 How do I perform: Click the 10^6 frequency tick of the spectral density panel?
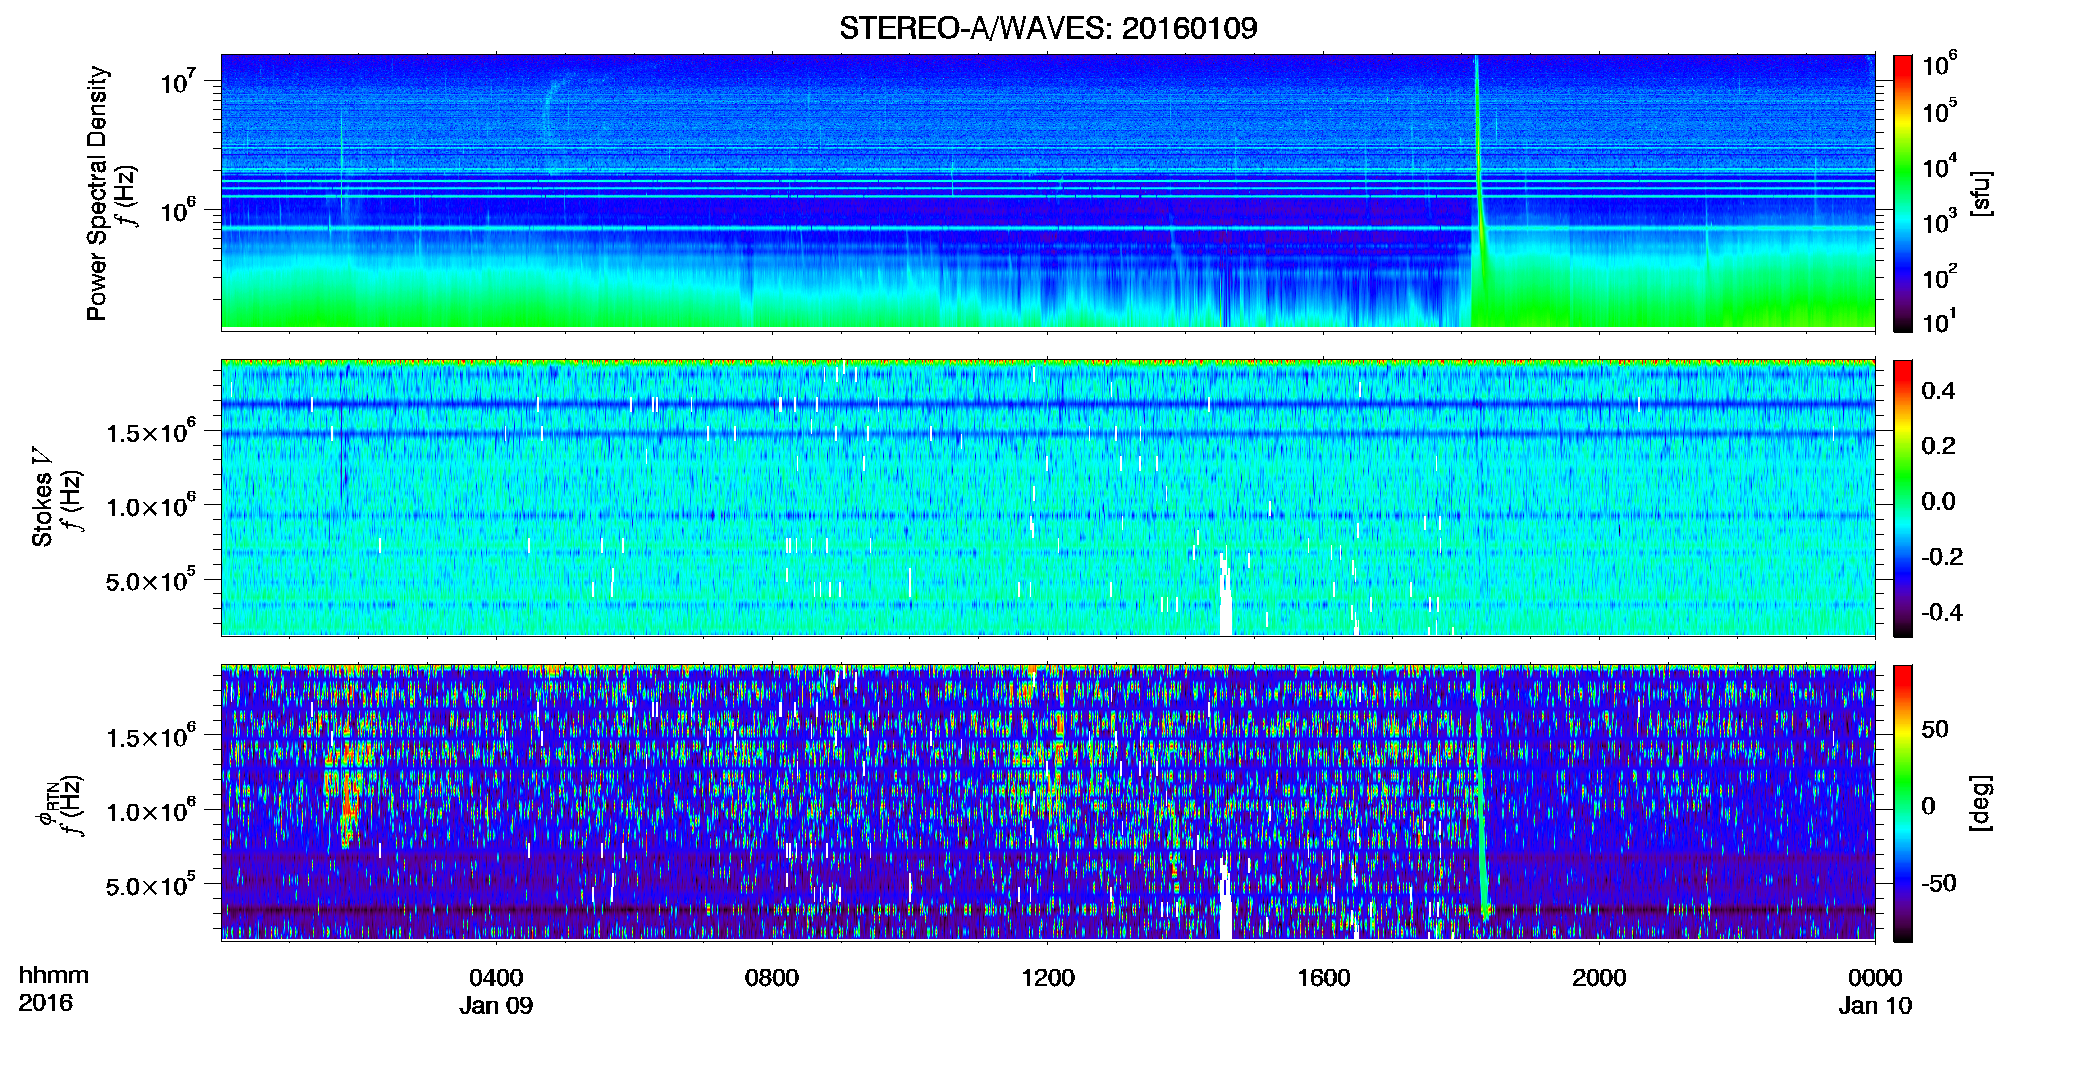pos(178,211)
